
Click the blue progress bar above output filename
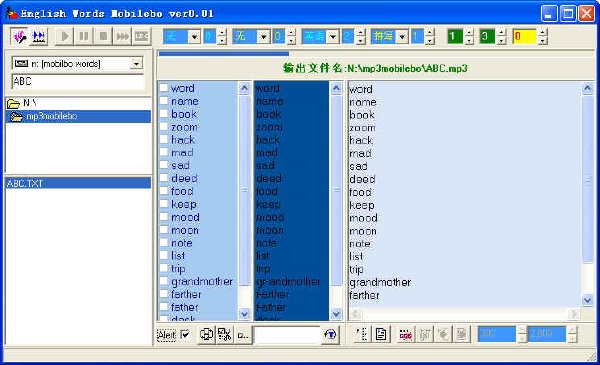[224, 54]
